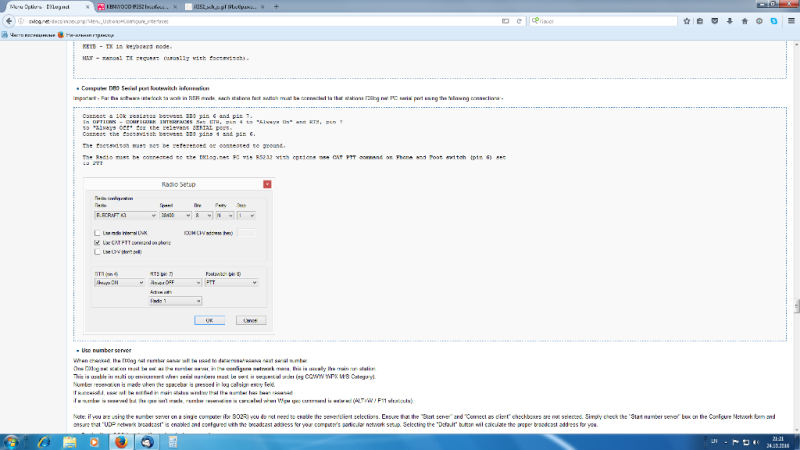Click the round extension icon beside home
800x450 pixels.
759,21
